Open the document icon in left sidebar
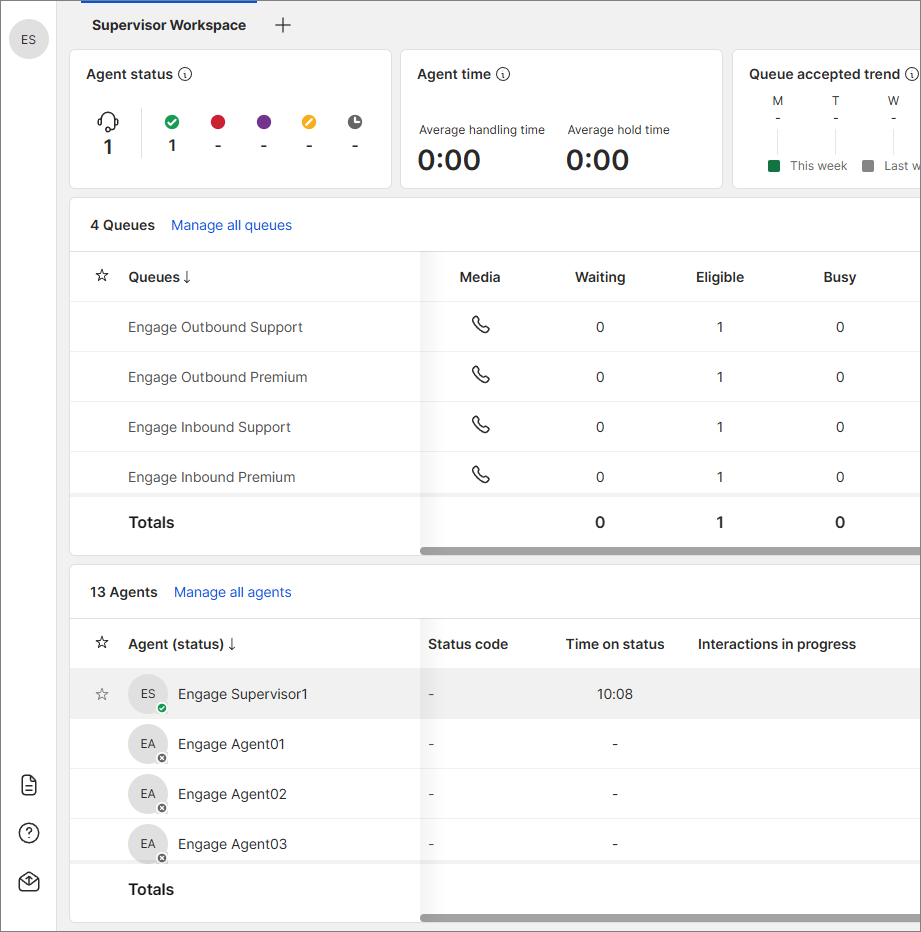This screenshot has height=932, width=921. 29,785
